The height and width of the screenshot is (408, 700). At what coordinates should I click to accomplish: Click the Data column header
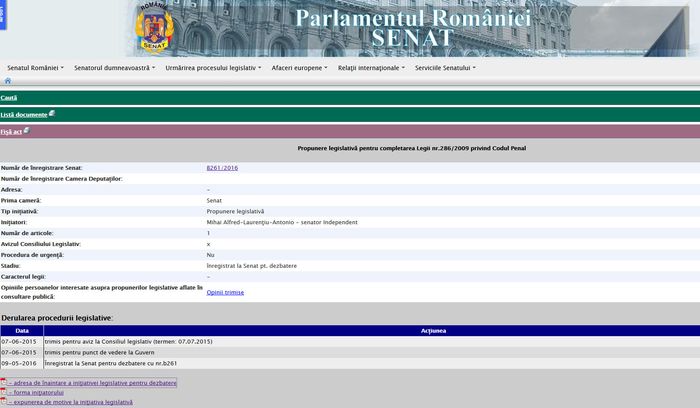(x=22, y=331)
